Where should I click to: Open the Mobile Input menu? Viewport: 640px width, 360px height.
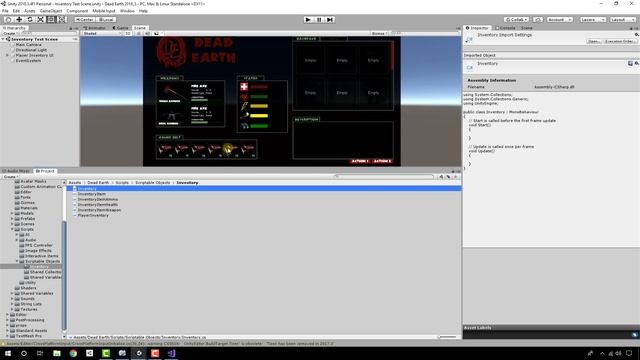click(104, 11)
